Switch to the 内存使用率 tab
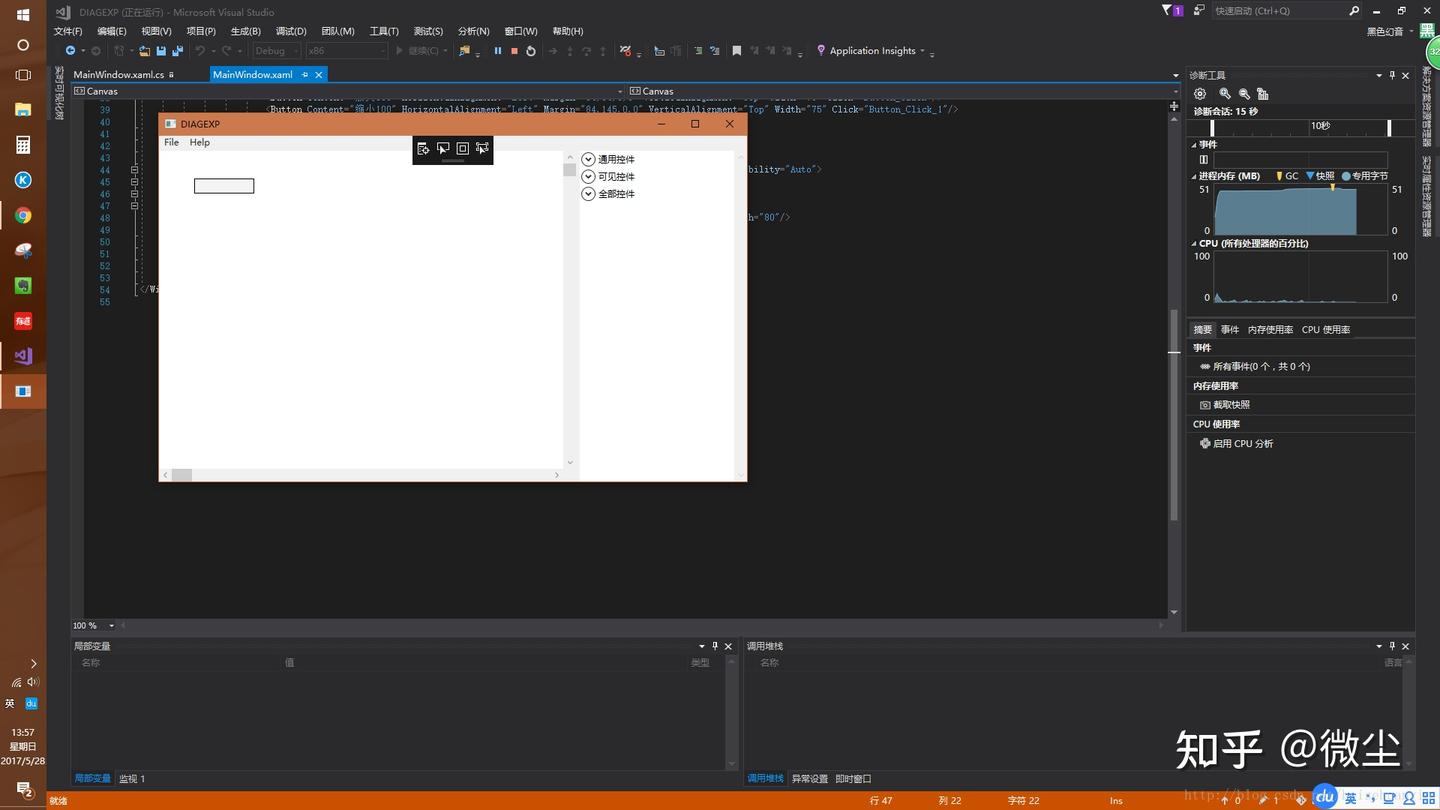 (1270, 330)
